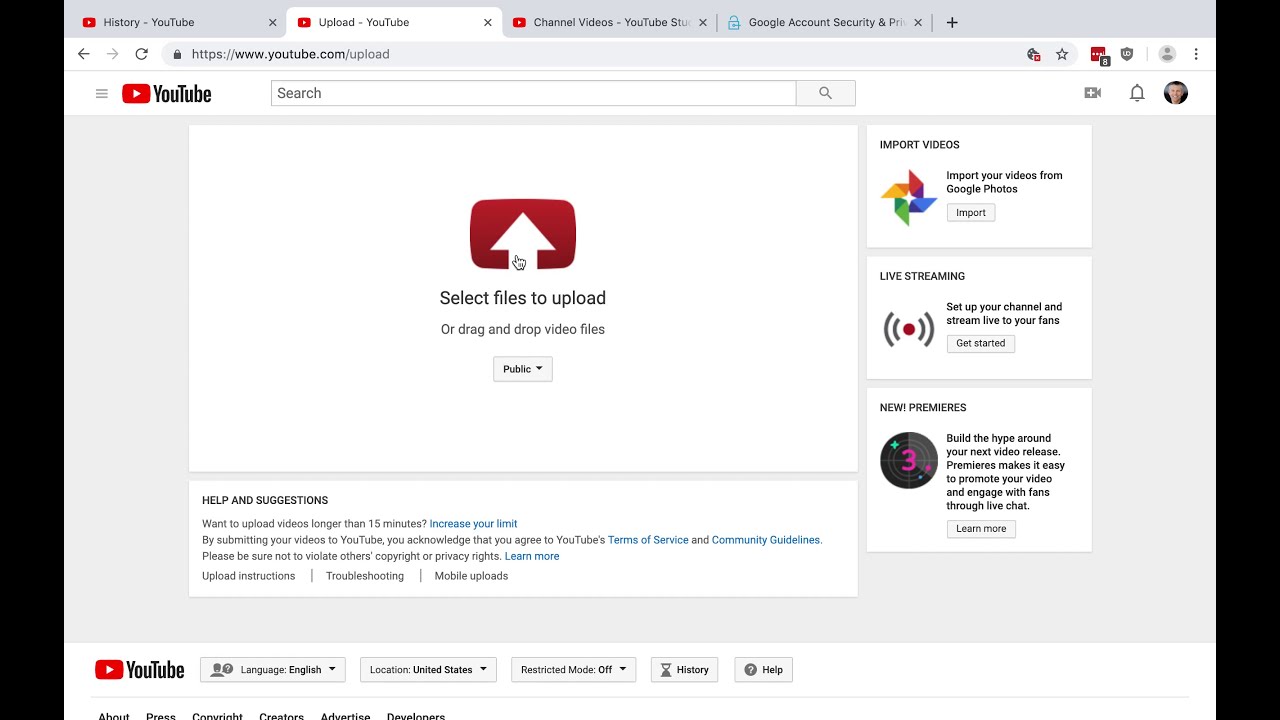
Task: Open the Troubleshooting link
Action: [365, 576]
